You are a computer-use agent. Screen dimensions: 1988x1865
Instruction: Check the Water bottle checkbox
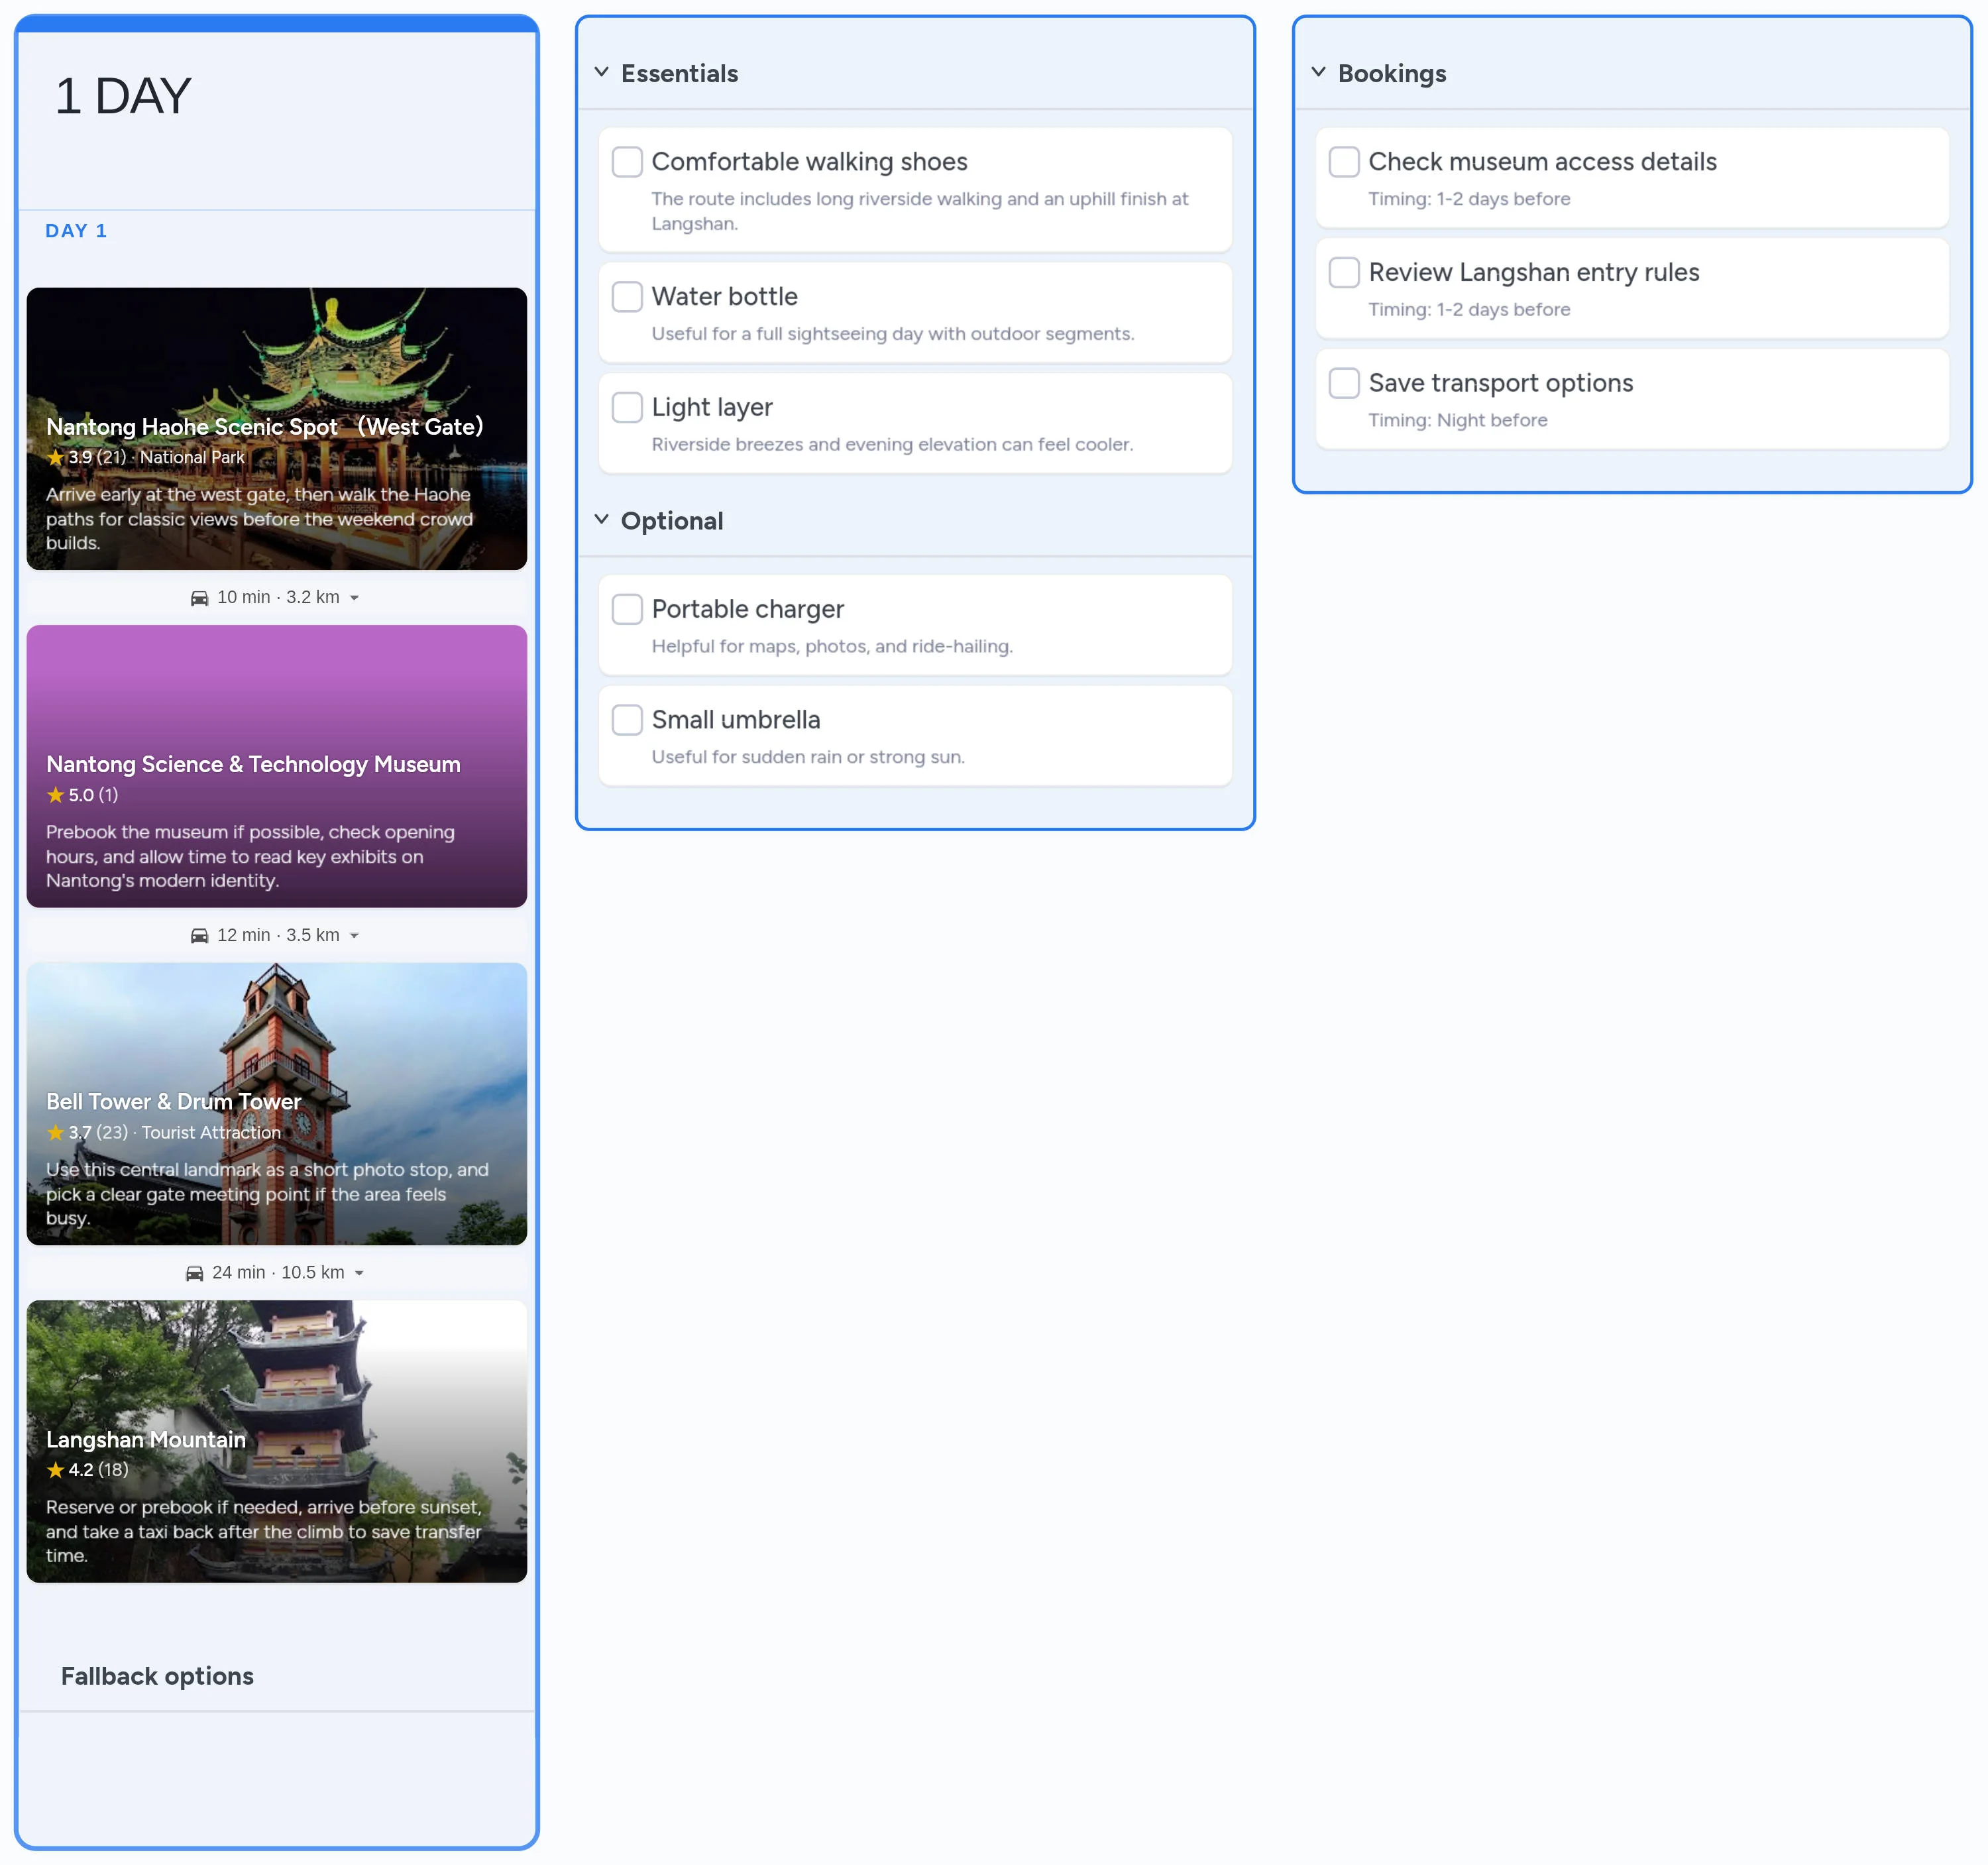coord(627,296)
